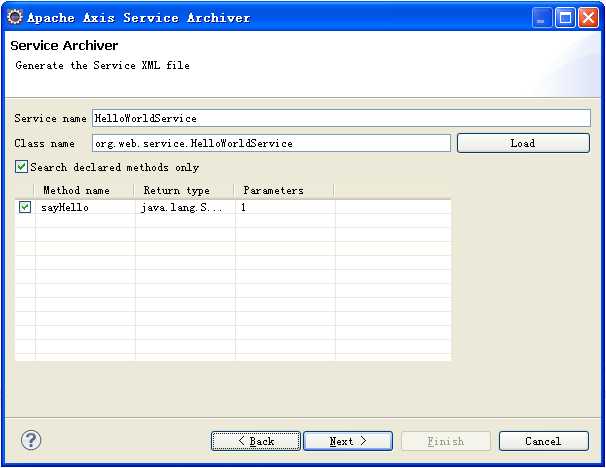Uncheck Search declared methods only
This screenshot has width=606, height=468.
pos(21,167)
